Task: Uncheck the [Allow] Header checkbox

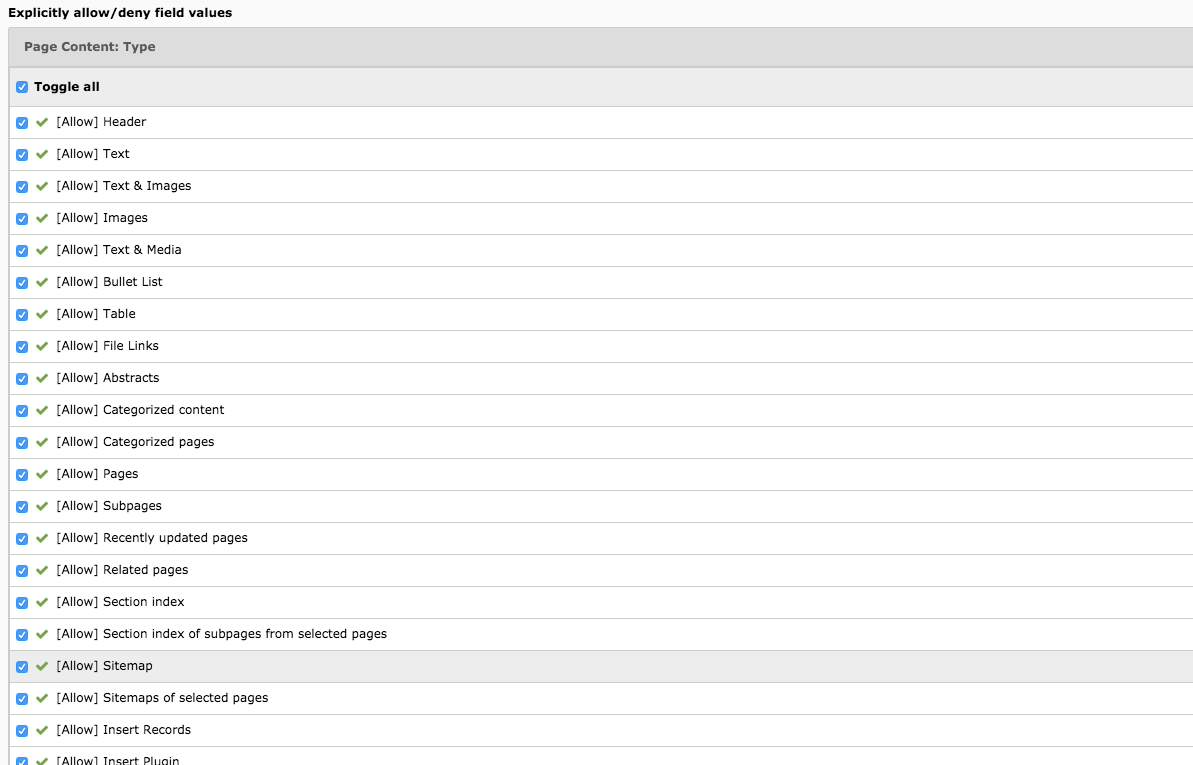Action: pyautogui.click(x=22, y=123)
